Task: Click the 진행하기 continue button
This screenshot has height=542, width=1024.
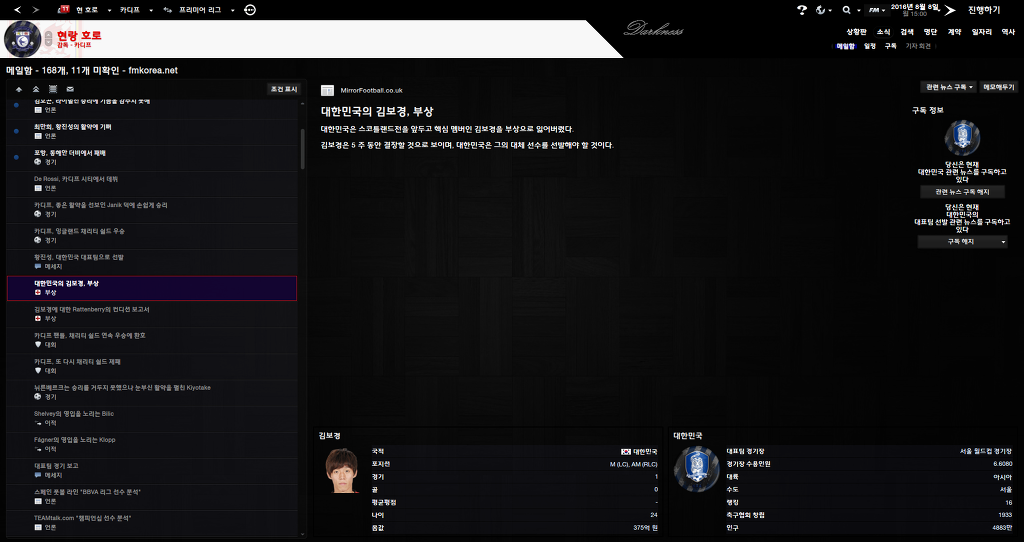Action: [984, 10]
